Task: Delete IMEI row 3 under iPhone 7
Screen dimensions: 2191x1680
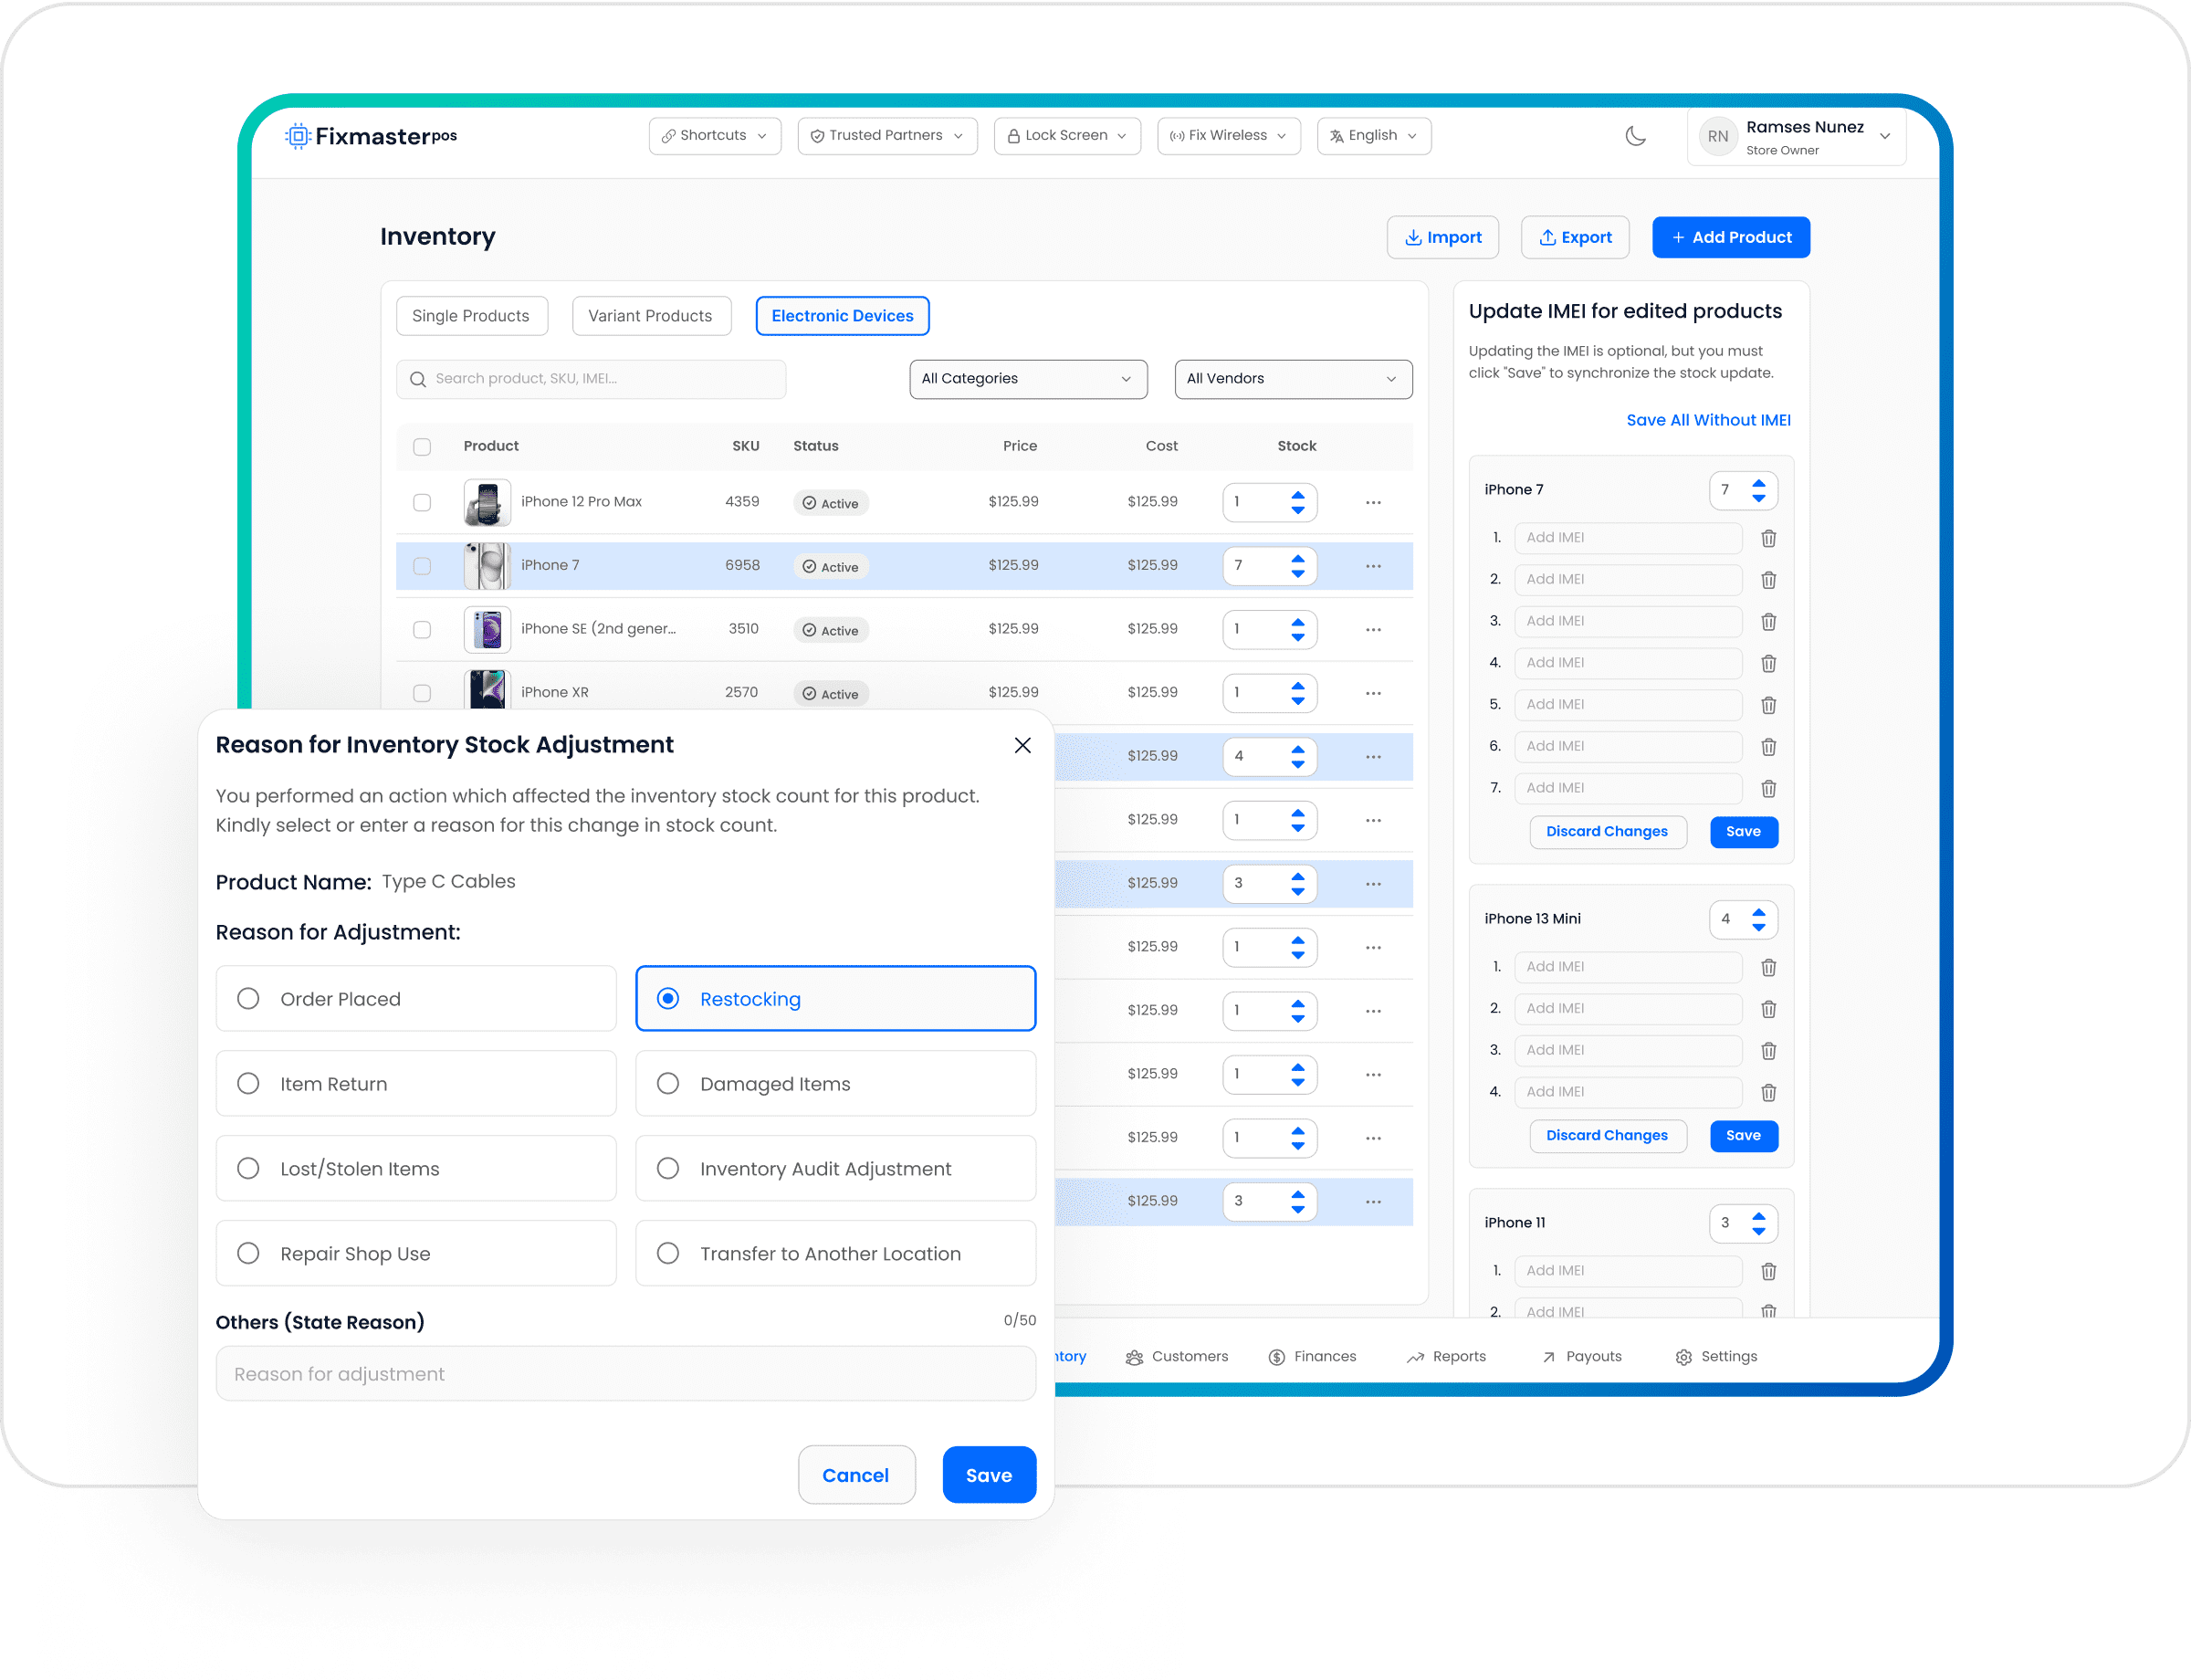Action: click(1768, 622)
